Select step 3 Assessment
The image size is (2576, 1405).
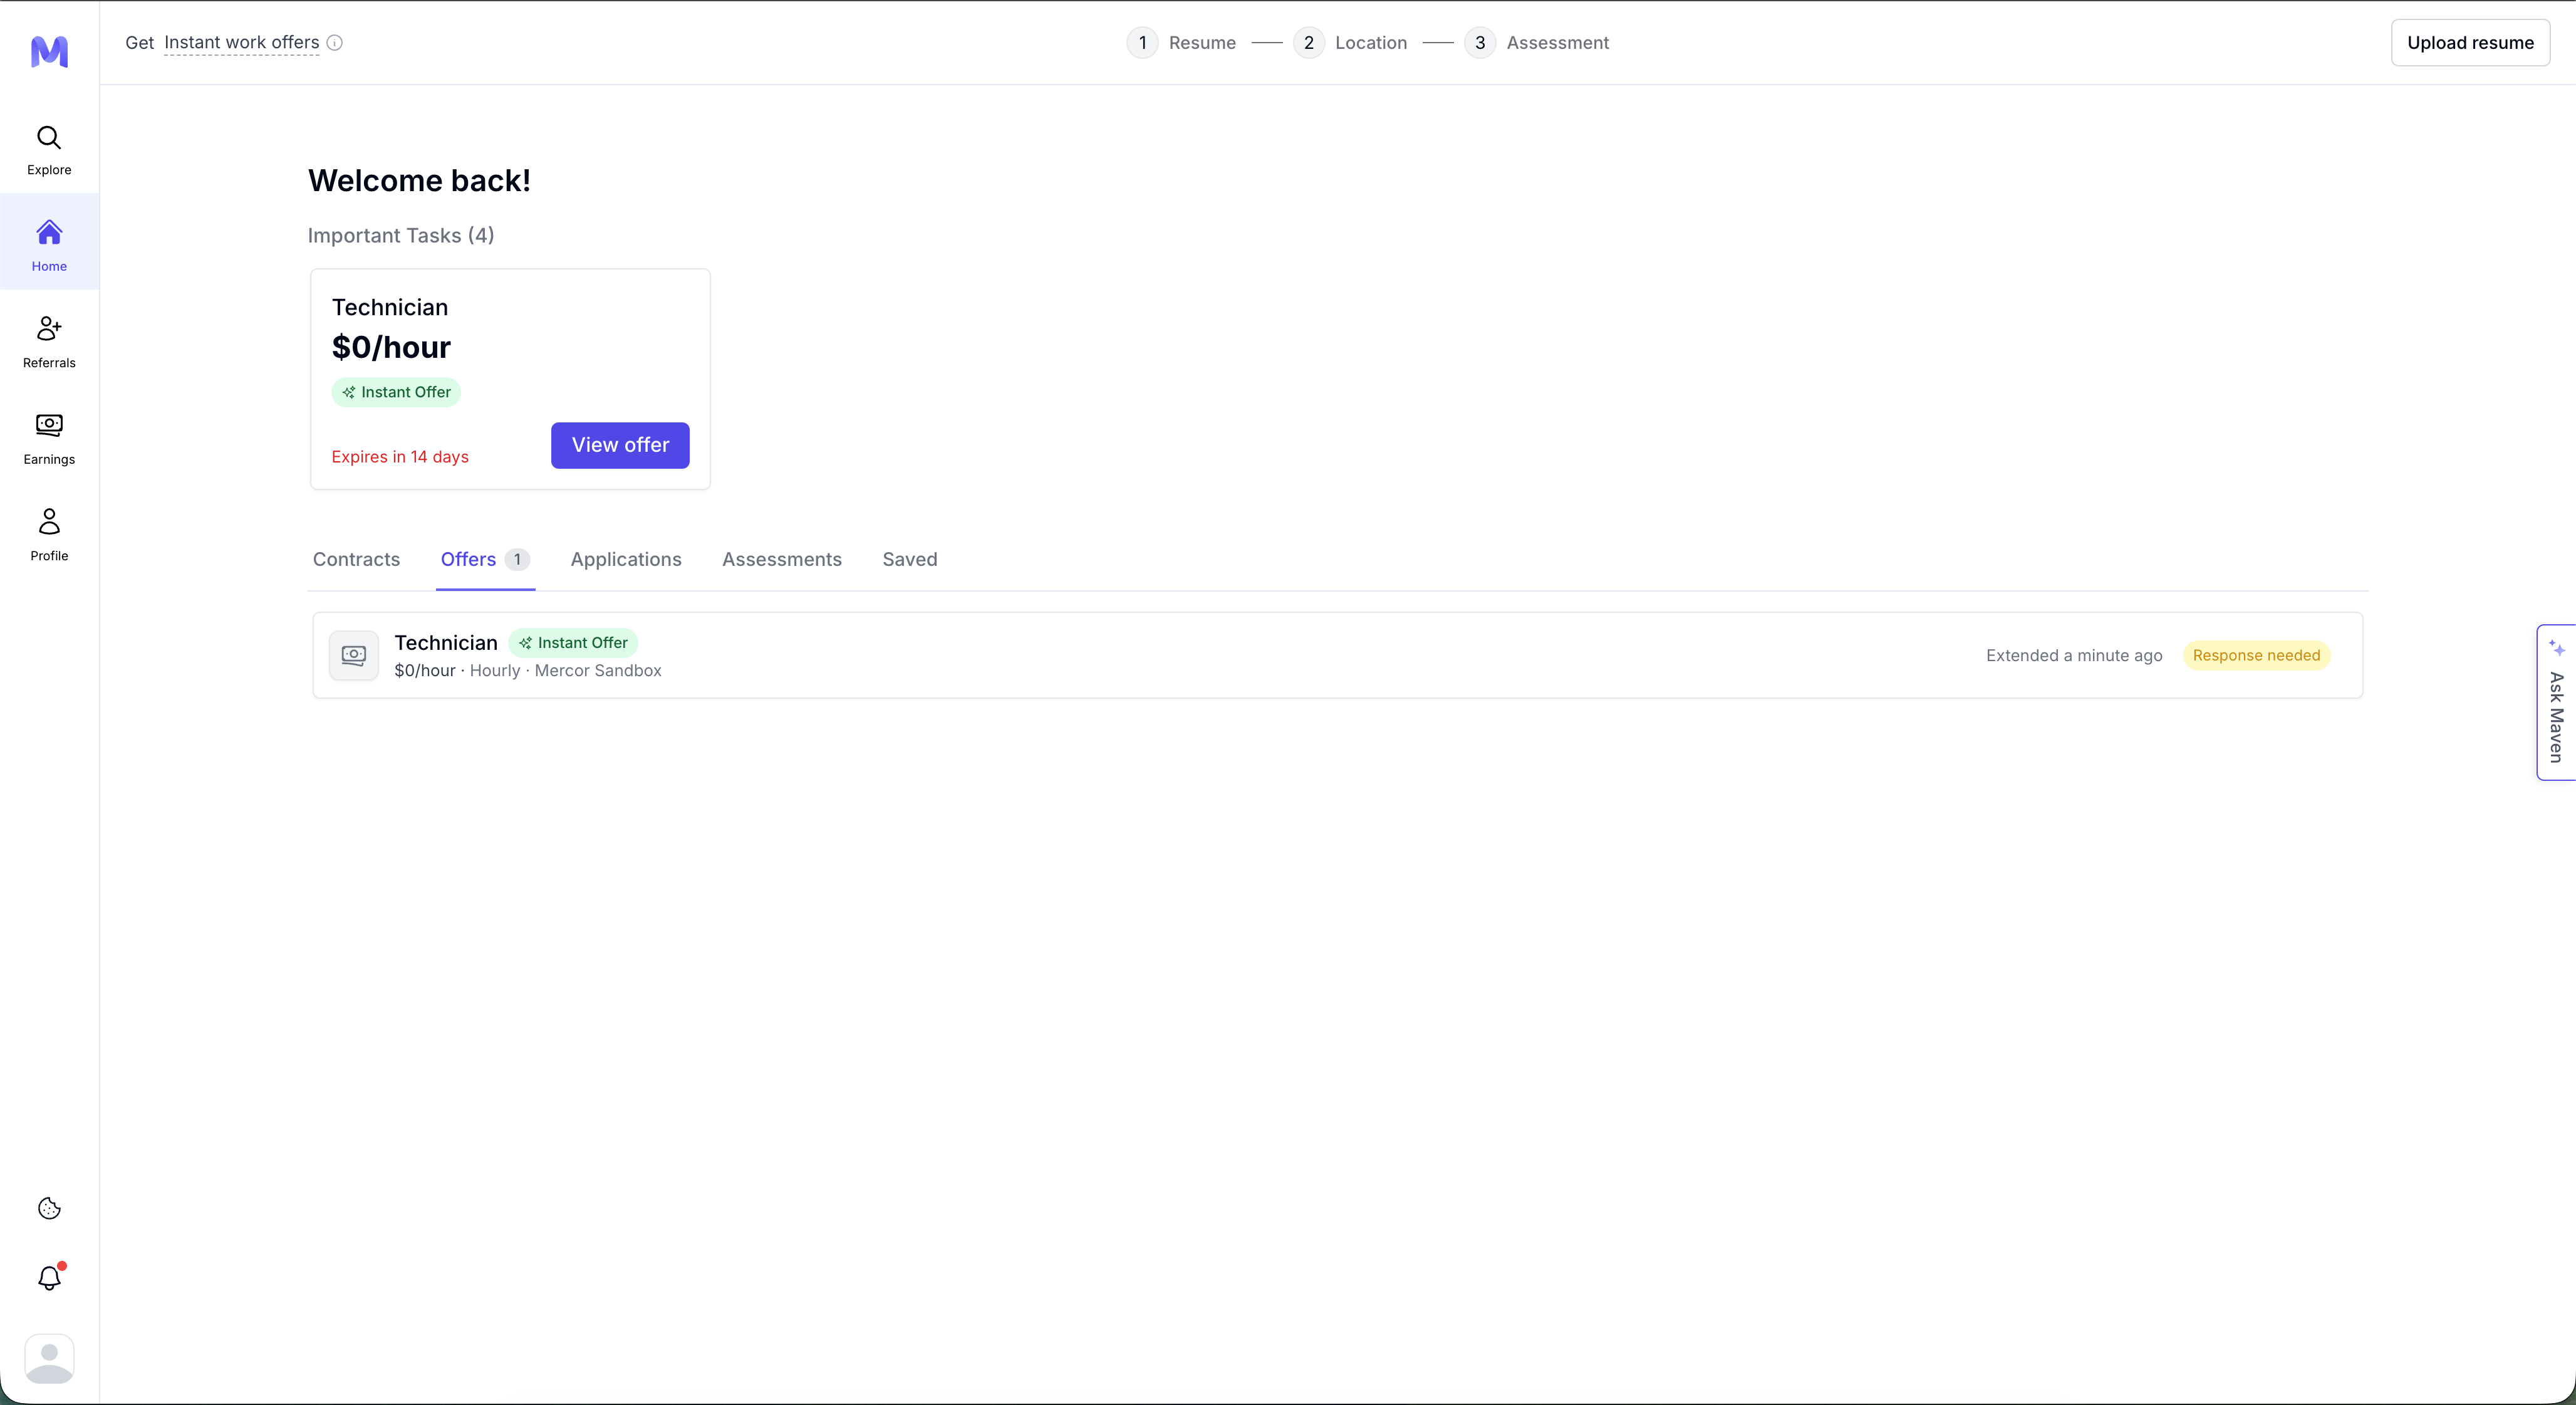pos(1537,43)
